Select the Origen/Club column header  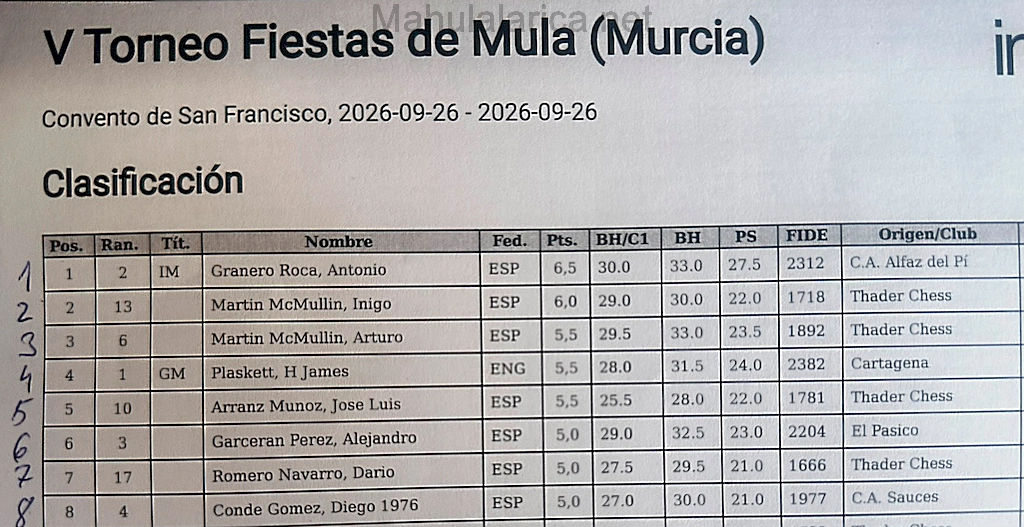pos(927,234)
